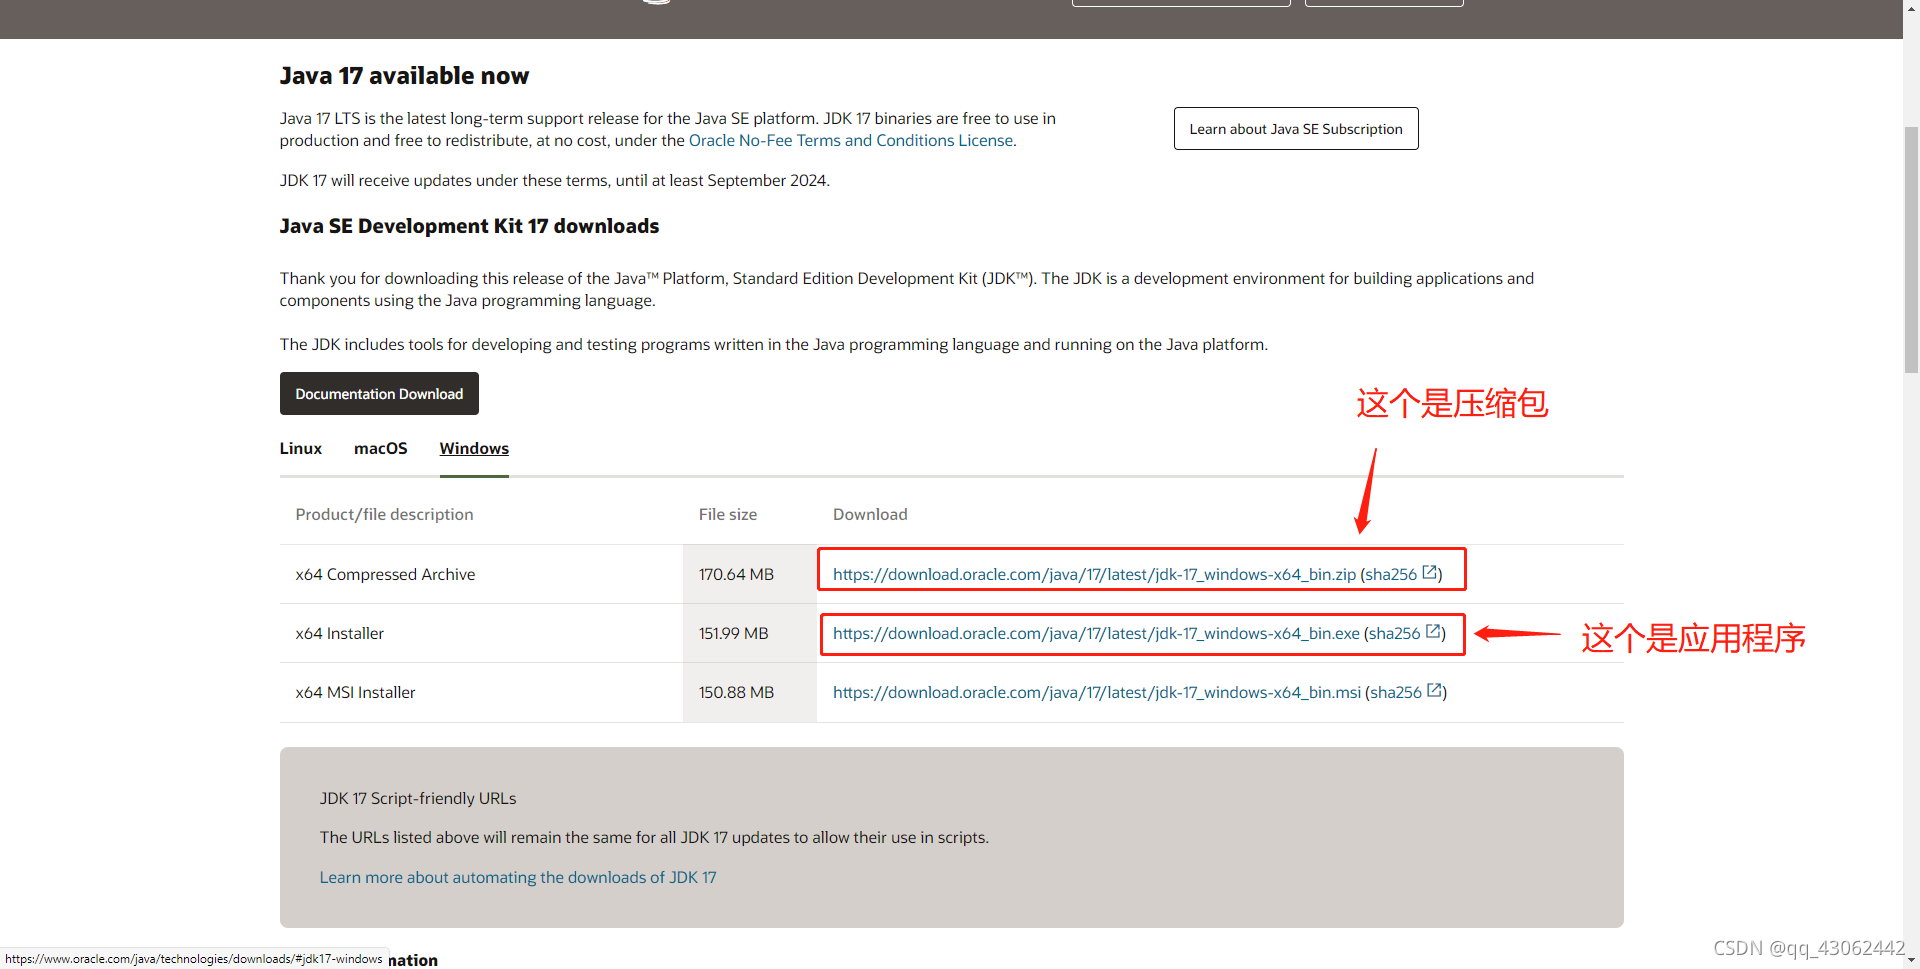1920x969 pixels.
Task: Open Oracle No-Fee Terms and Conditions License
Action: click(851, 141)
